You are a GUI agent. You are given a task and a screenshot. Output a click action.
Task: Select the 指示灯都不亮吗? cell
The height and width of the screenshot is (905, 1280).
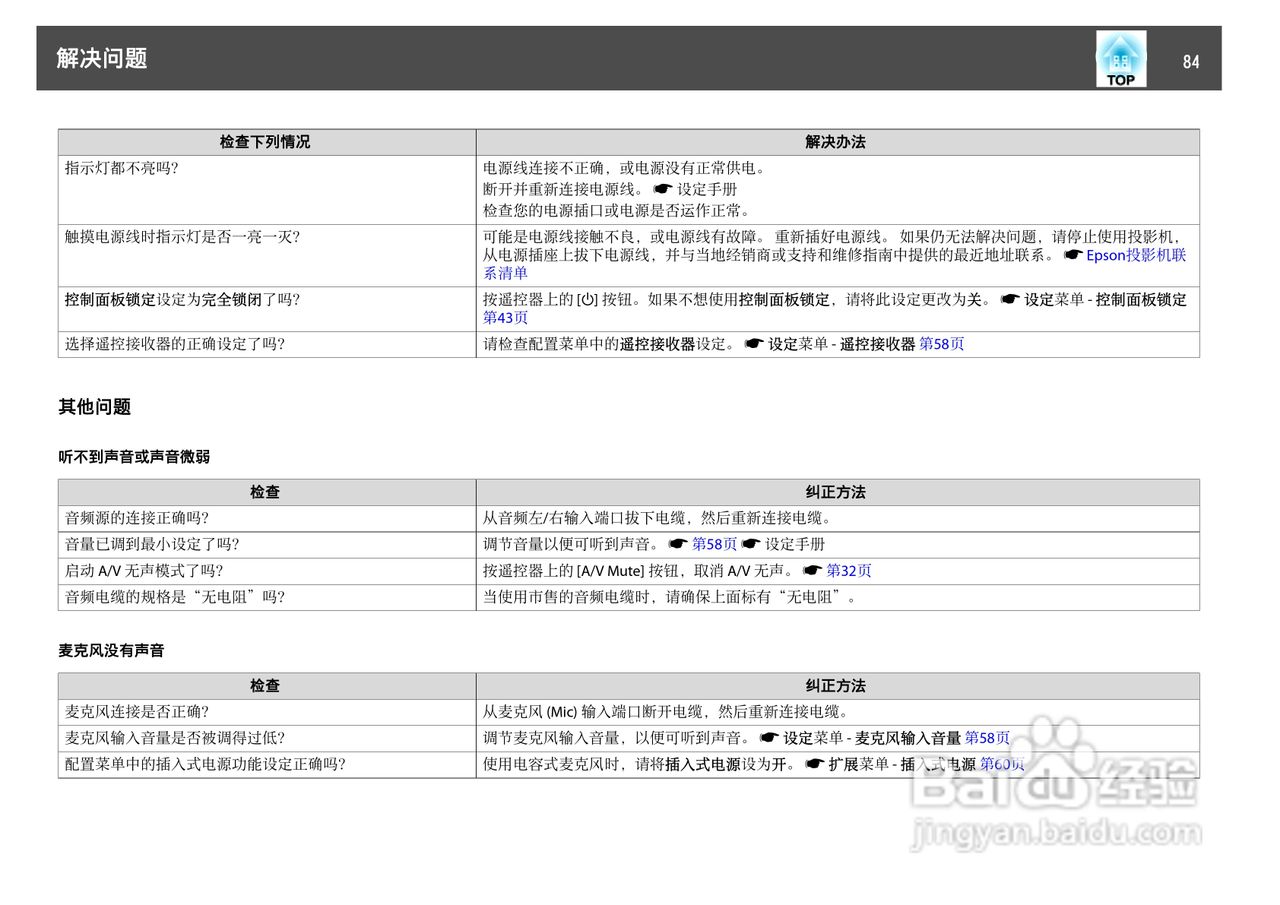click(x=266, y=189)
